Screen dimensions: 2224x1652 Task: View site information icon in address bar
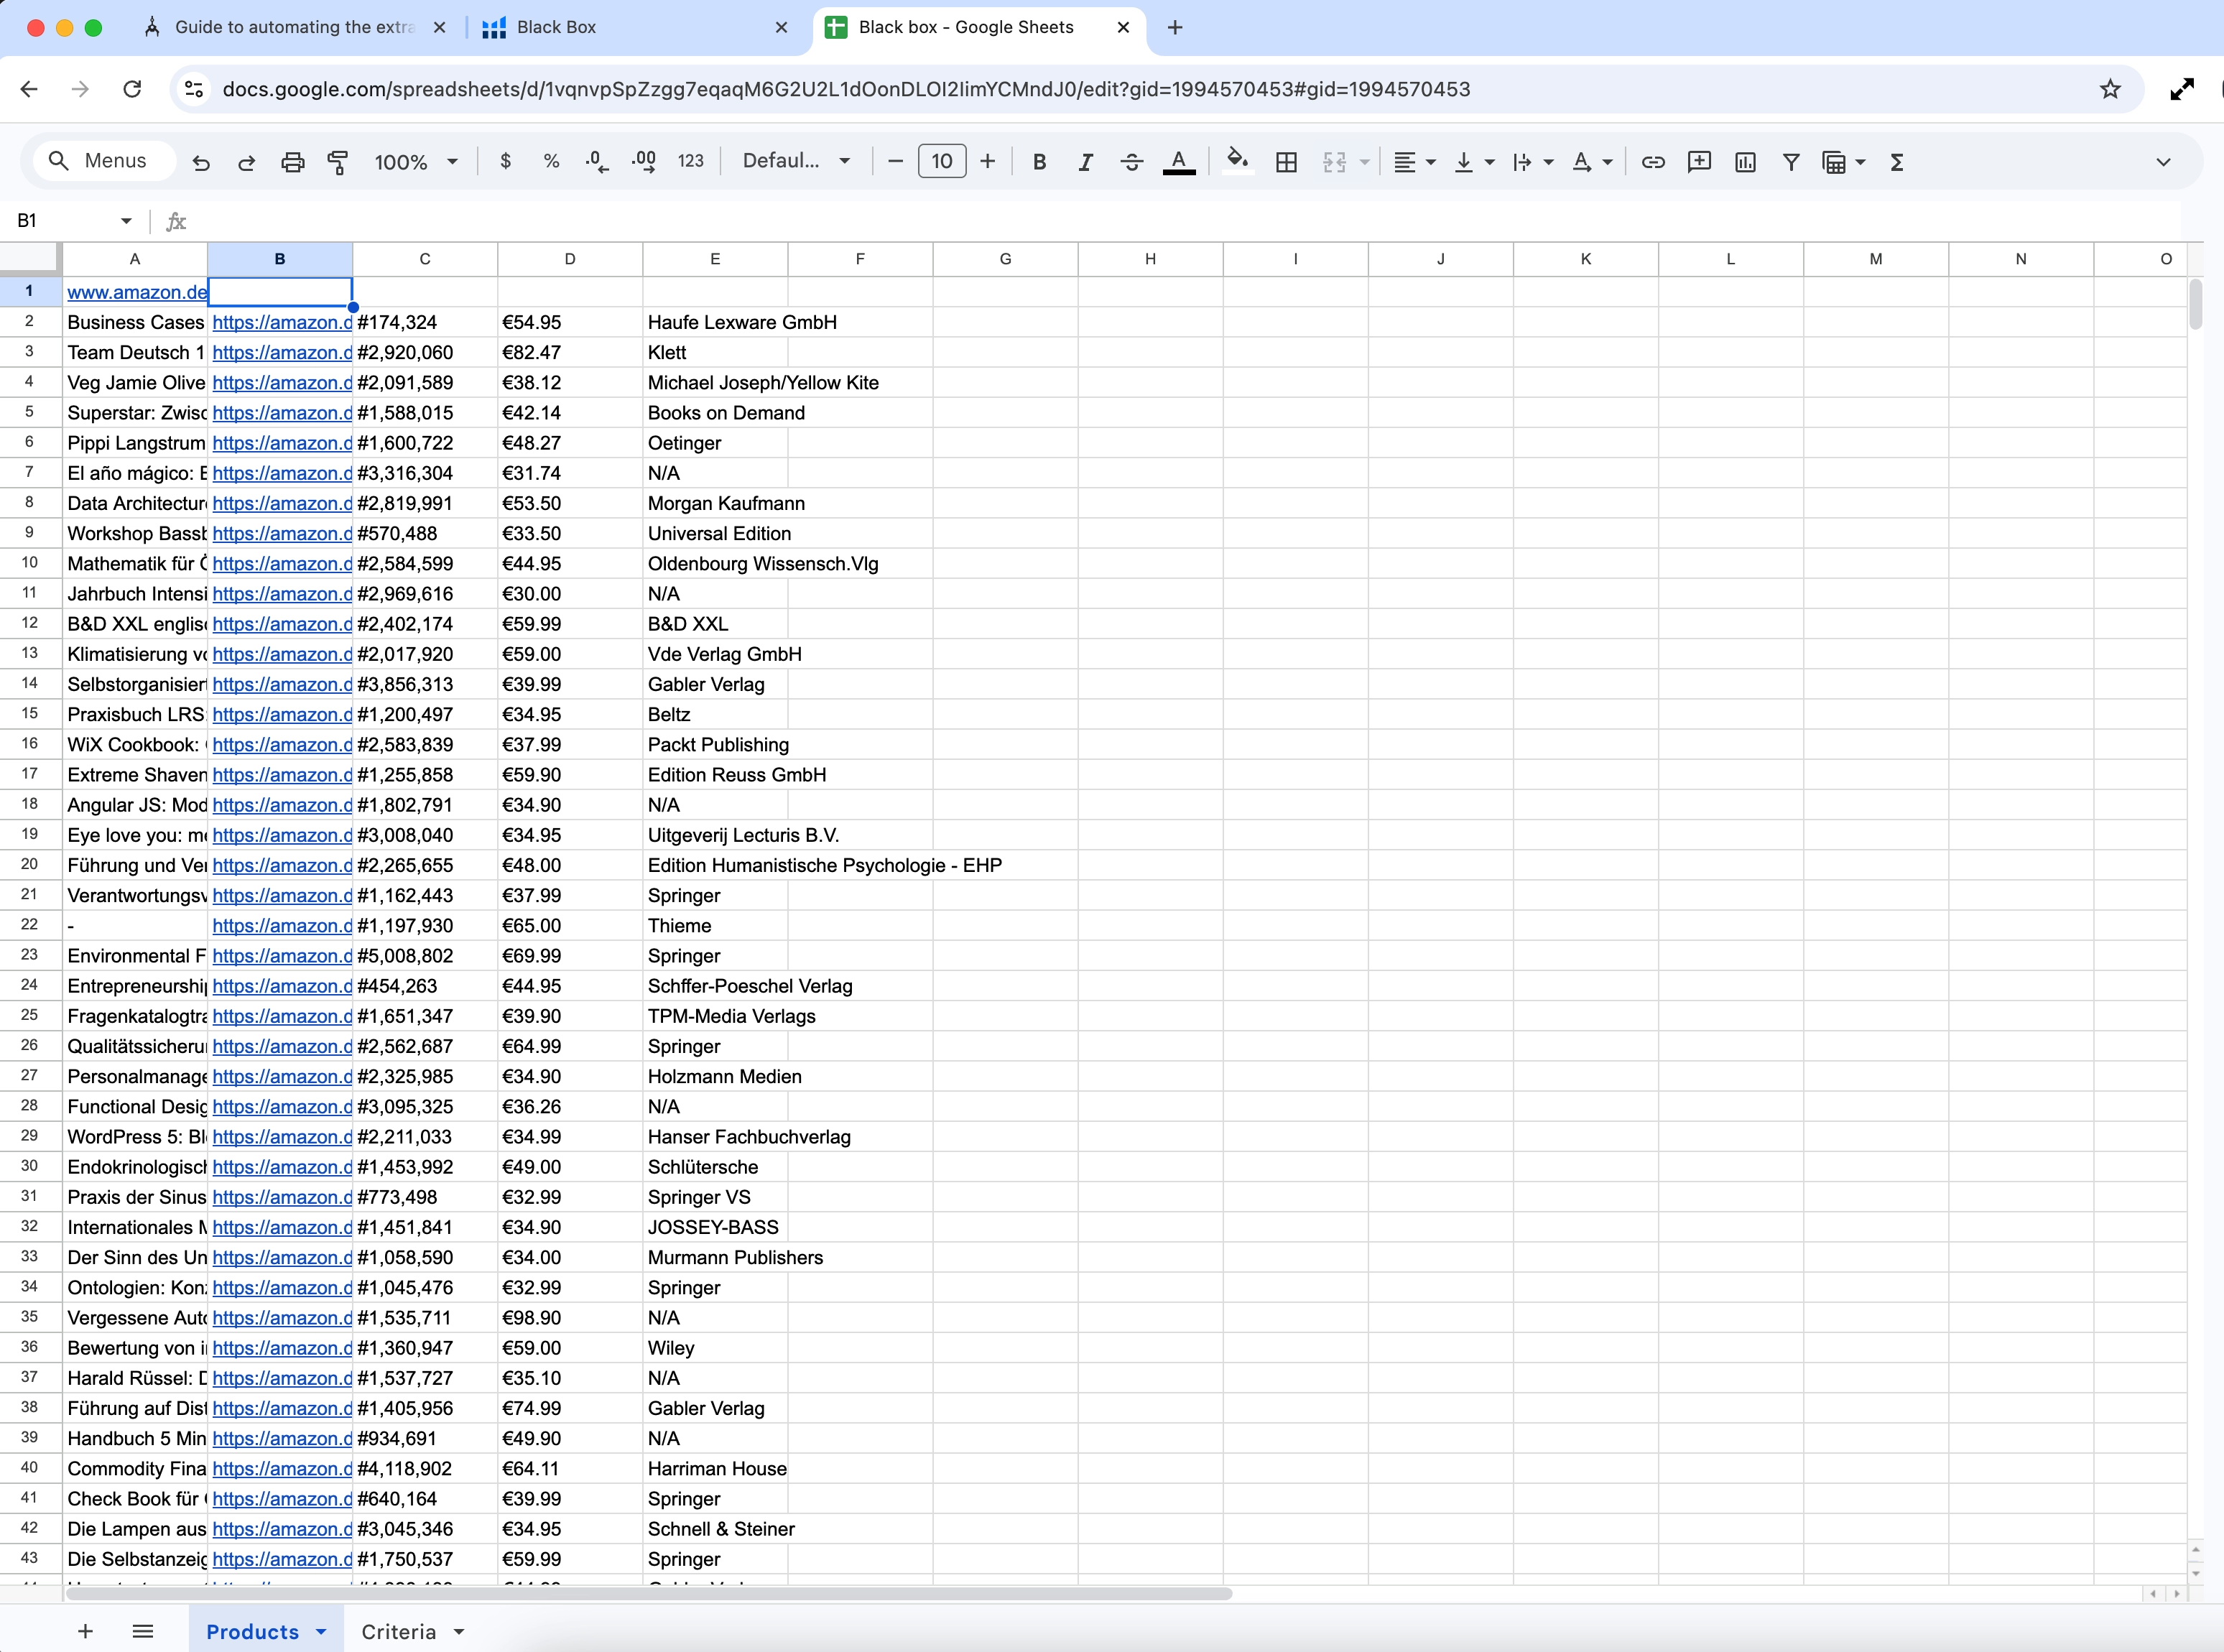pyautogui.click(x=194, y=89)
